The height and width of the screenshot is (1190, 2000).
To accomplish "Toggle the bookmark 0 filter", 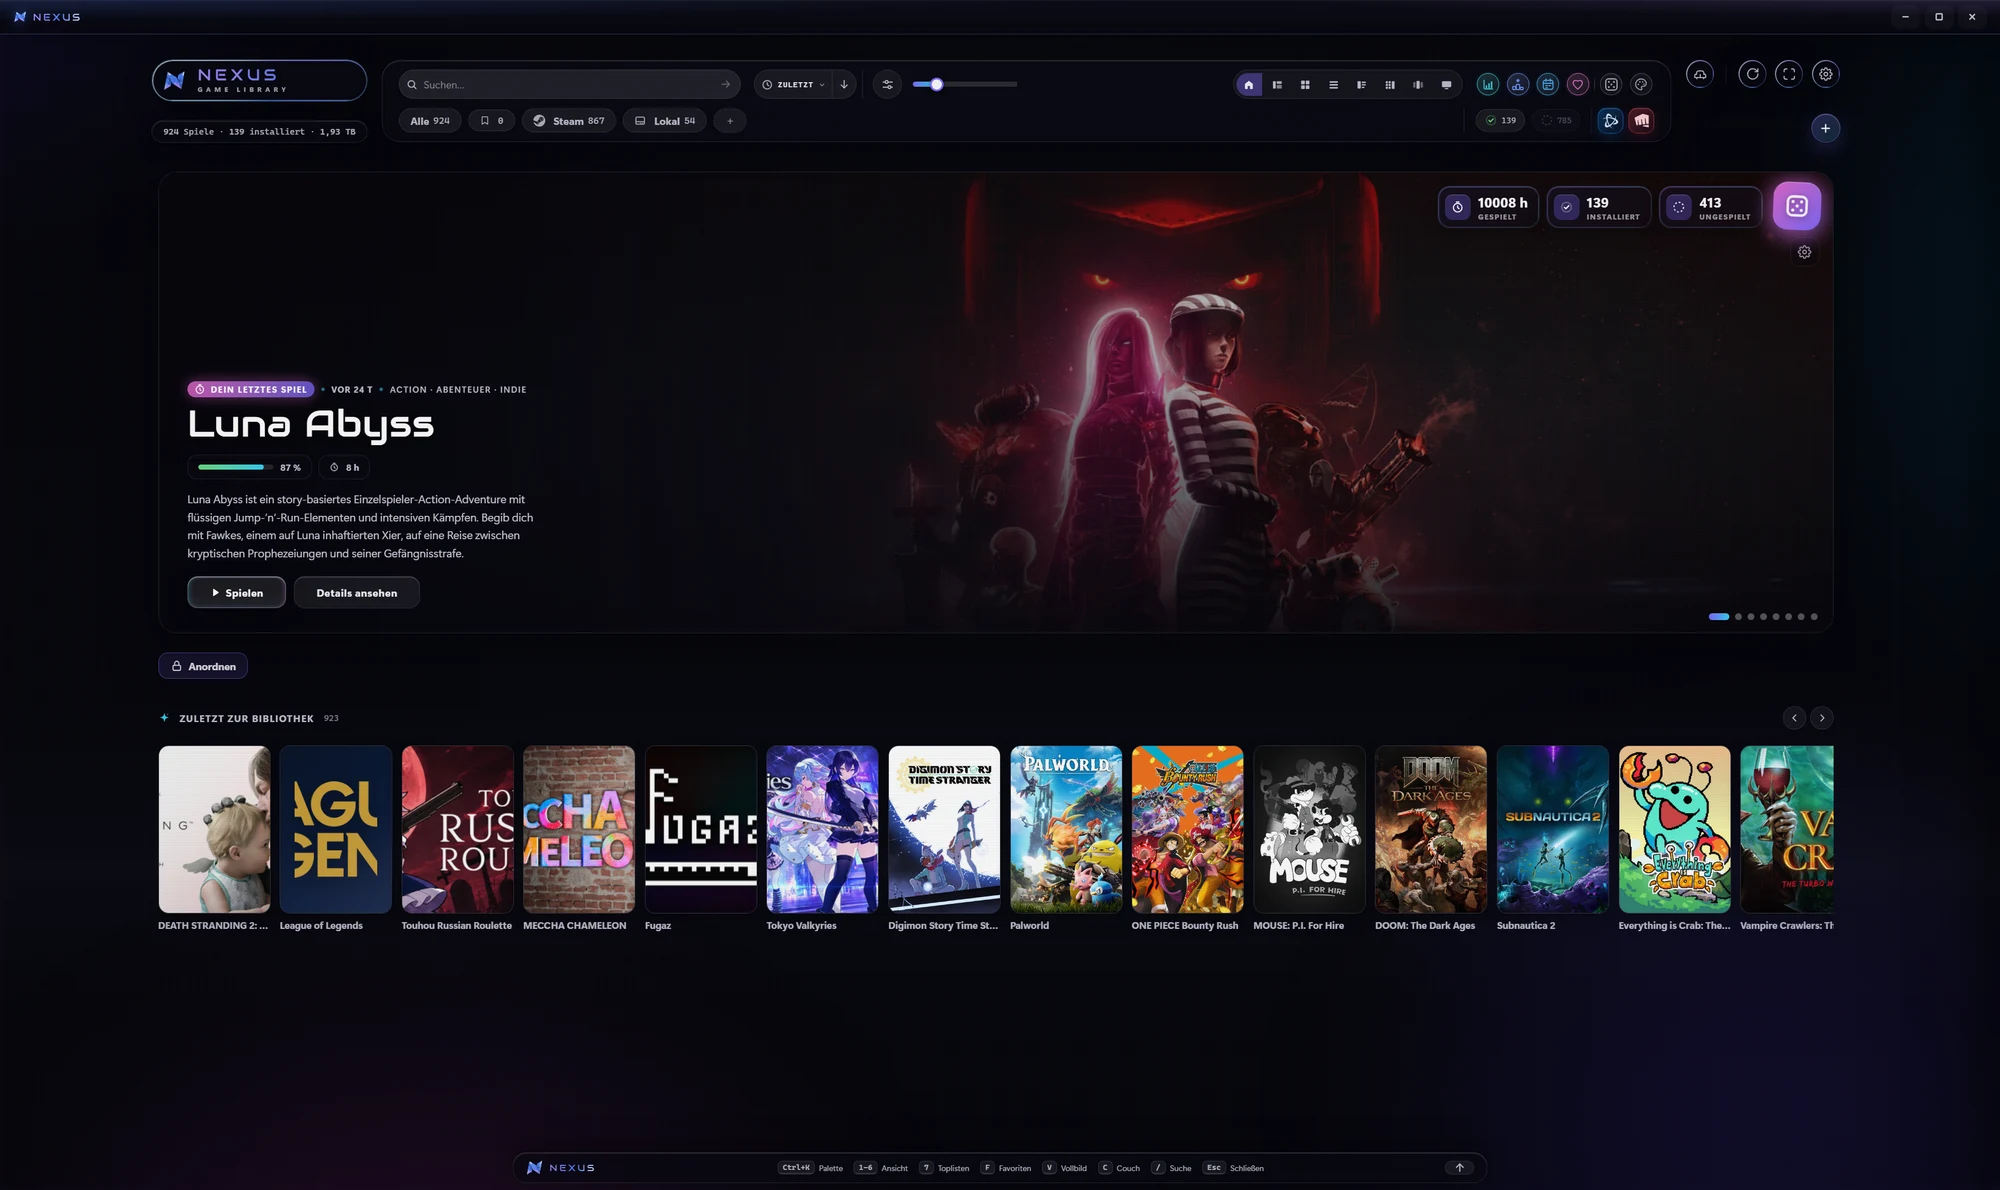I will [492, 121].
